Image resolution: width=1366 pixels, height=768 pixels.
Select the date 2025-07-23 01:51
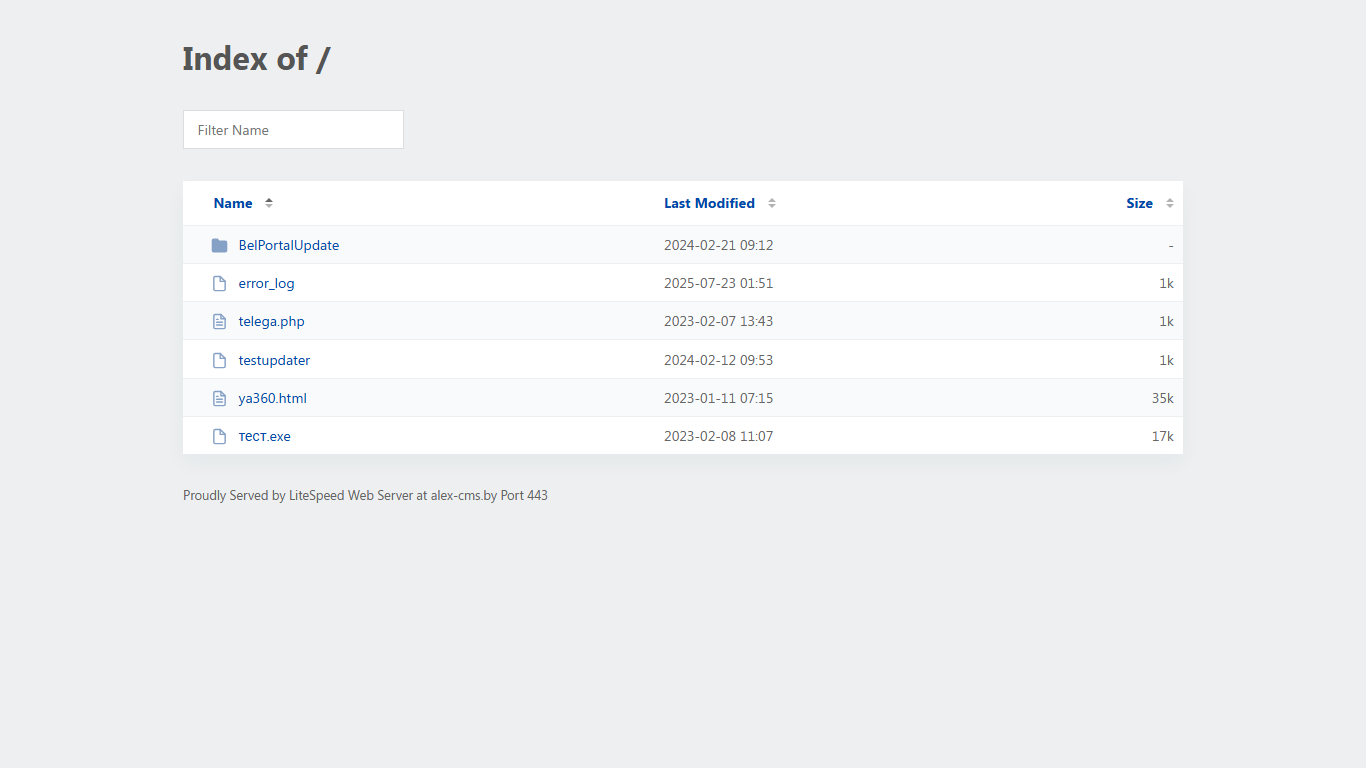click(x=718, y=283)
